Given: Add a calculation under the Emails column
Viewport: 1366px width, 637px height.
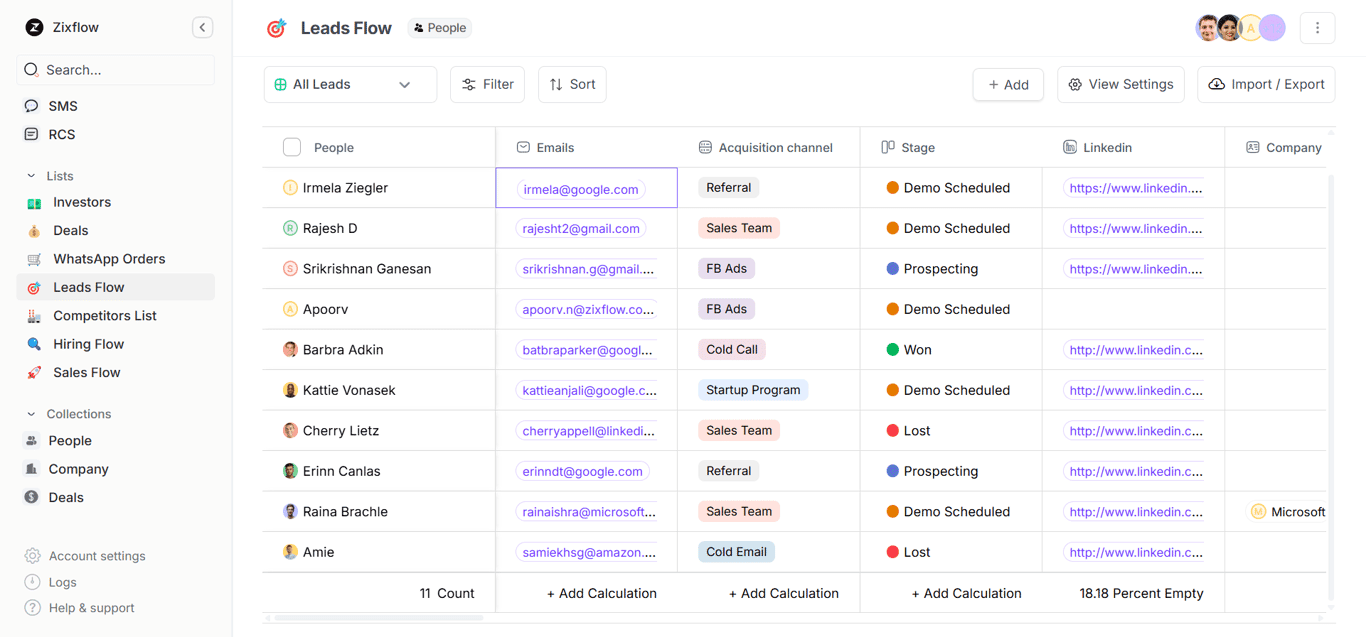Looking at the screenshot, I should point(601,593).
